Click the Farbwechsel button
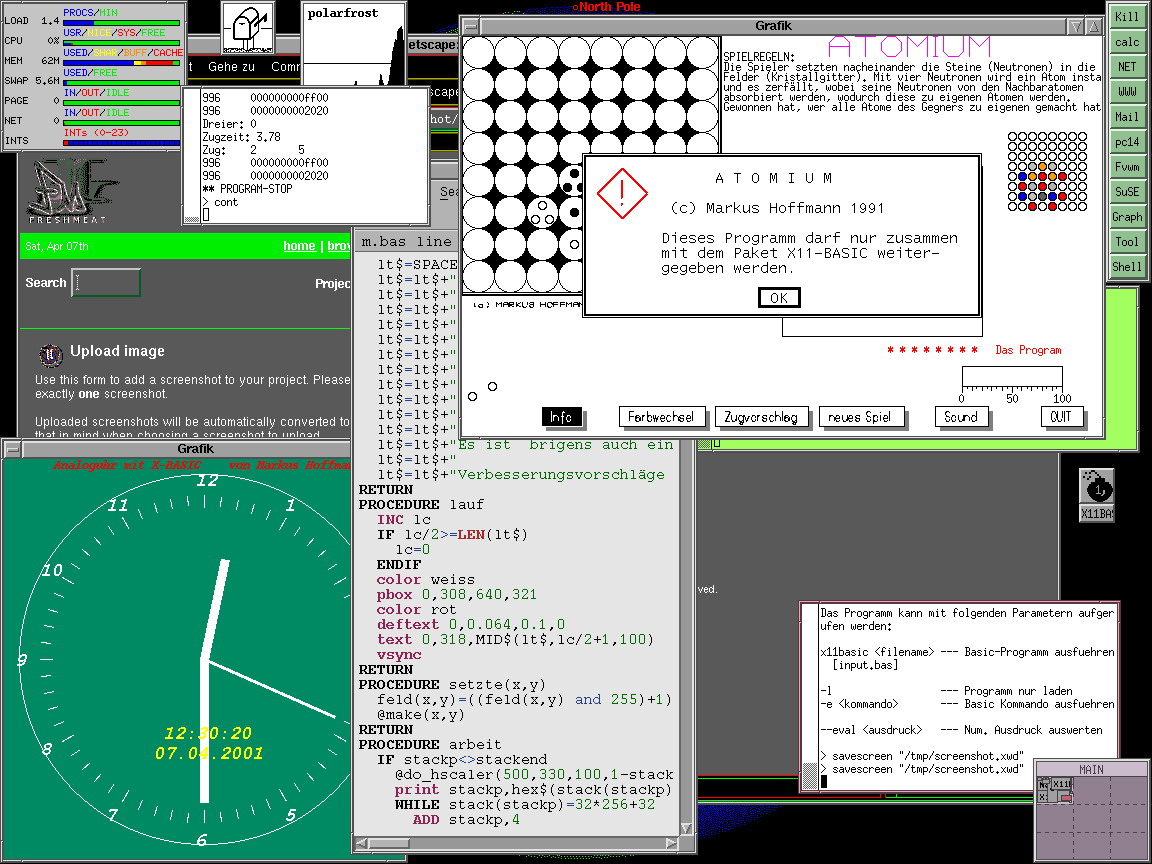Screen dimensions: 1152x864 pos(661,417)
